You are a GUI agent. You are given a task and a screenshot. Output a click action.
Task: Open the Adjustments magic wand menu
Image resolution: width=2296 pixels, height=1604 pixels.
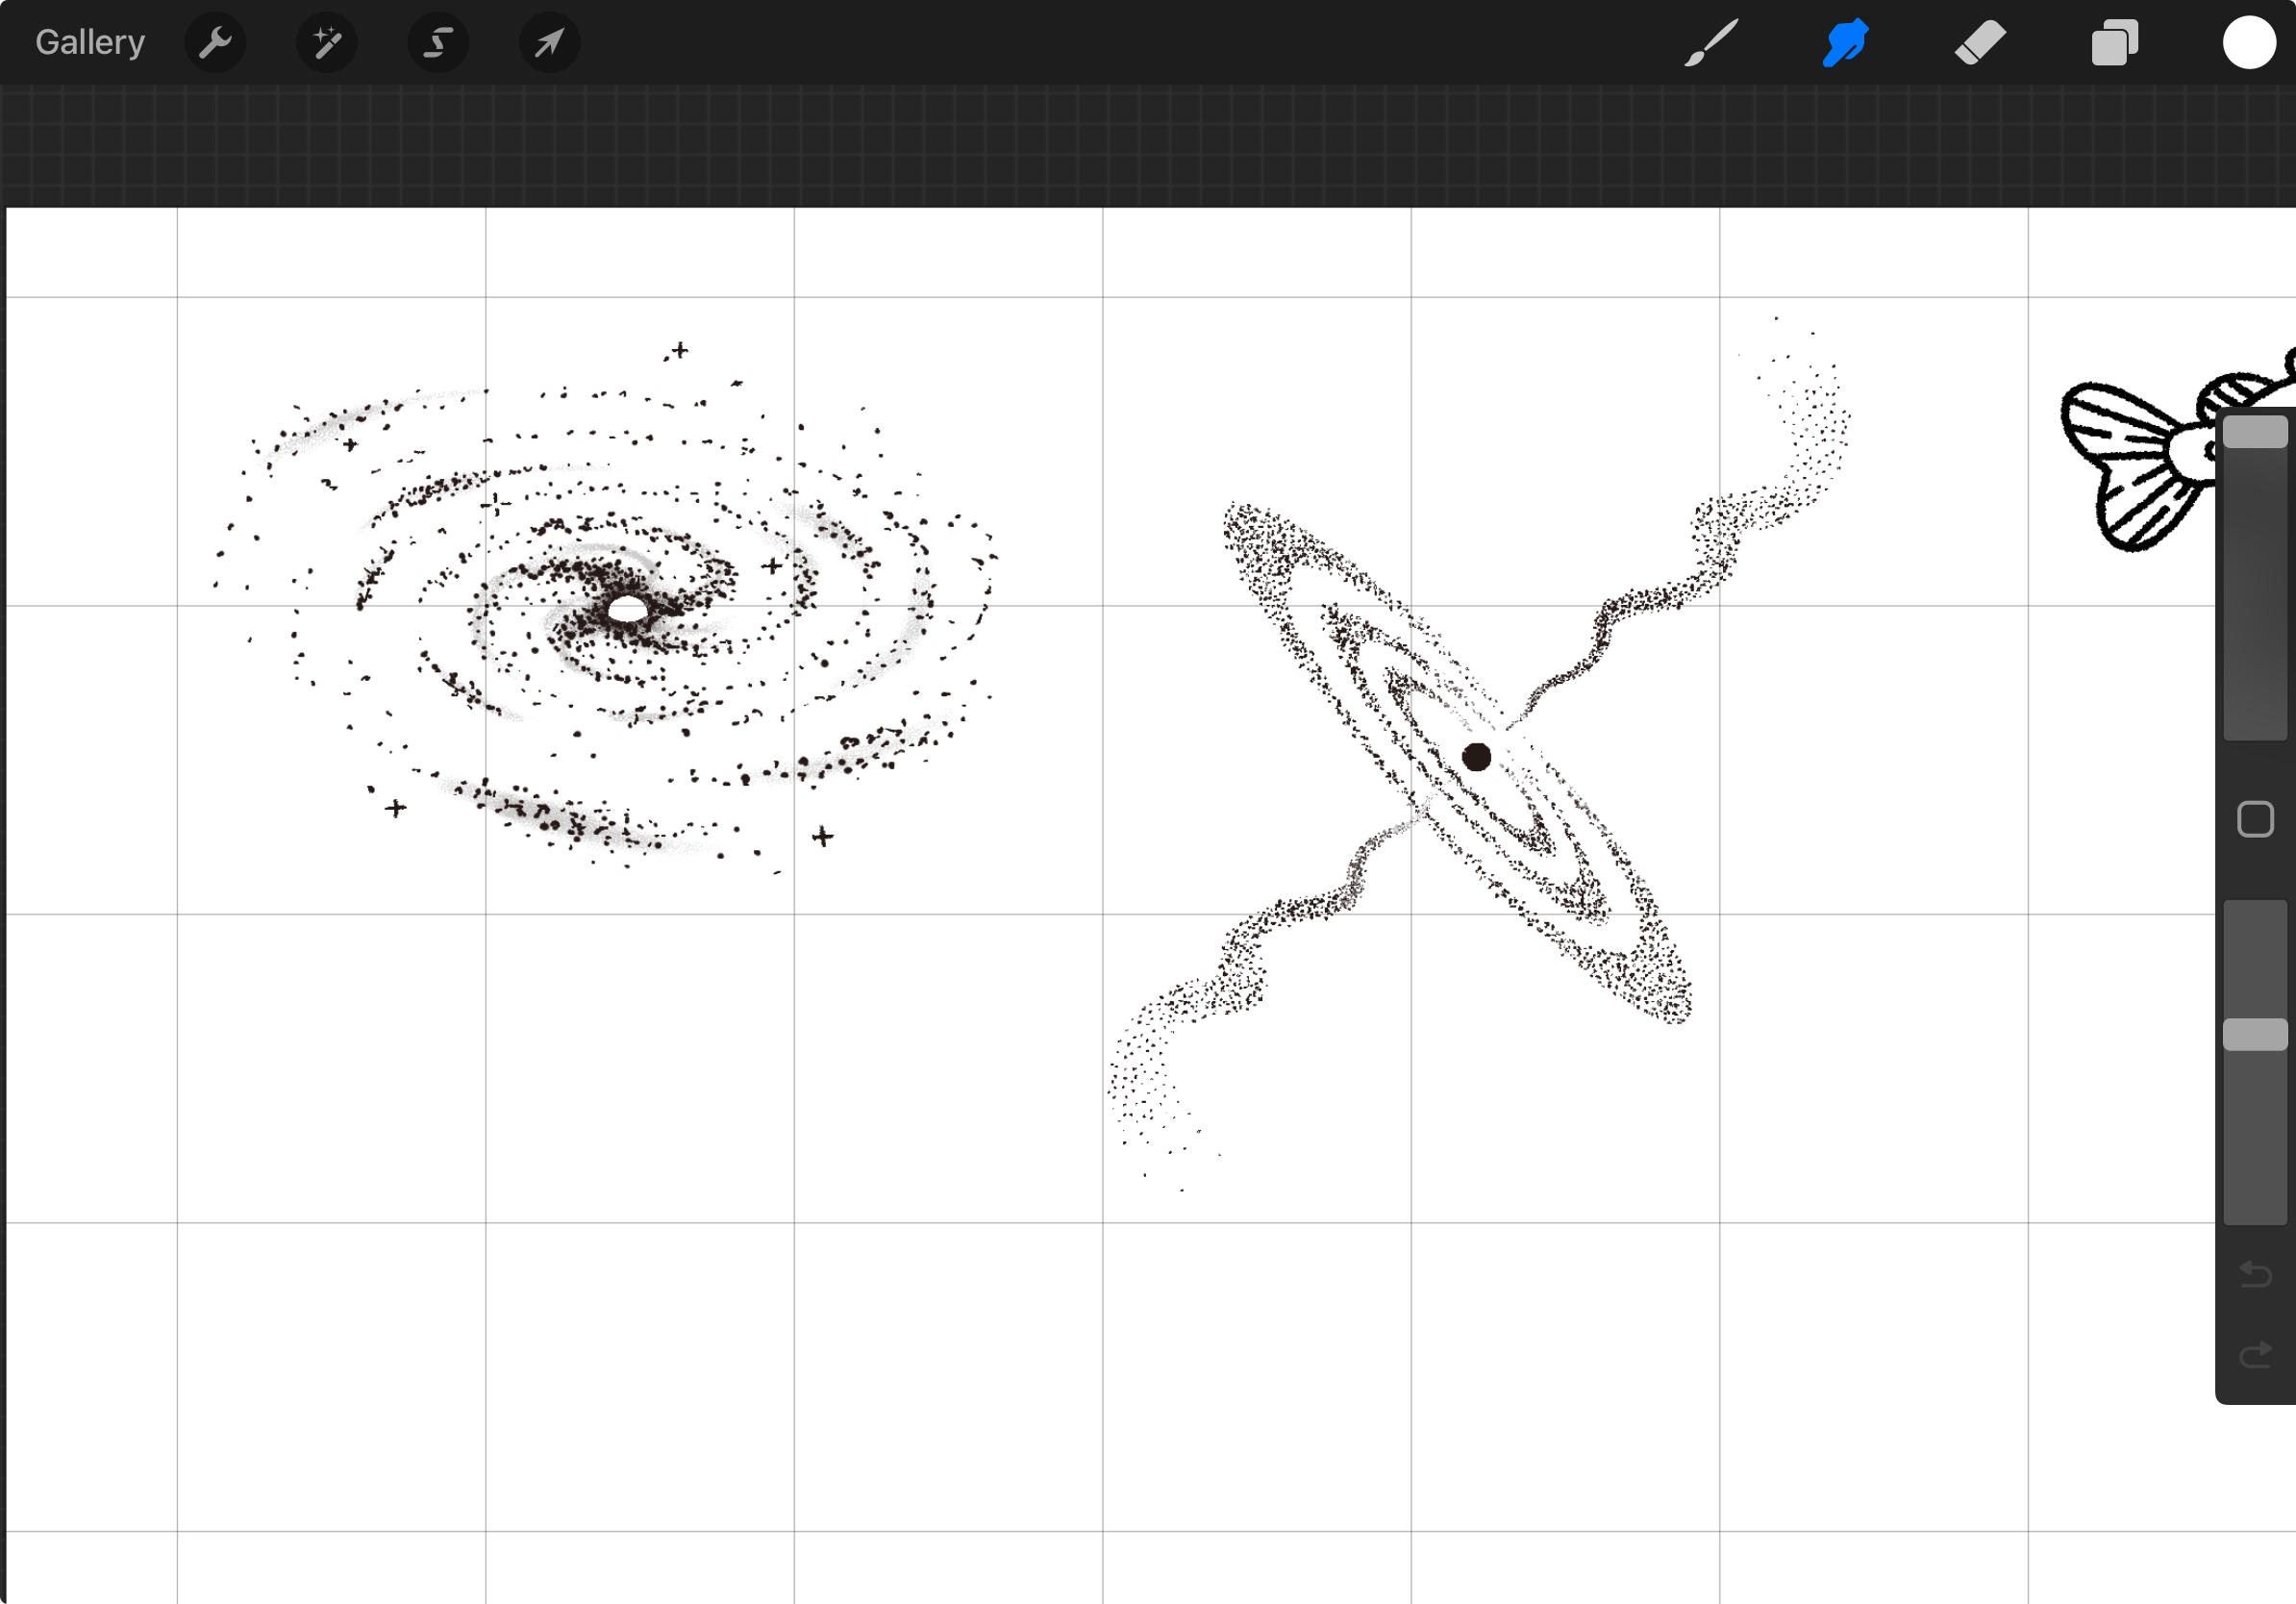[327, 43]
